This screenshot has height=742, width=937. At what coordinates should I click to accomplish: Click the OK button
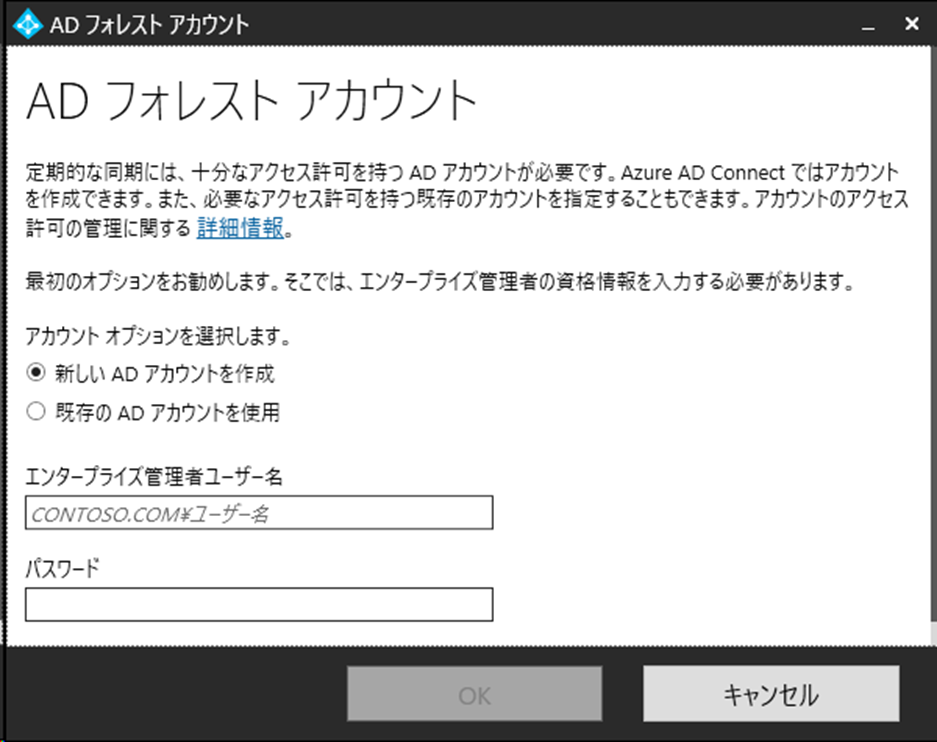(474, 694)
